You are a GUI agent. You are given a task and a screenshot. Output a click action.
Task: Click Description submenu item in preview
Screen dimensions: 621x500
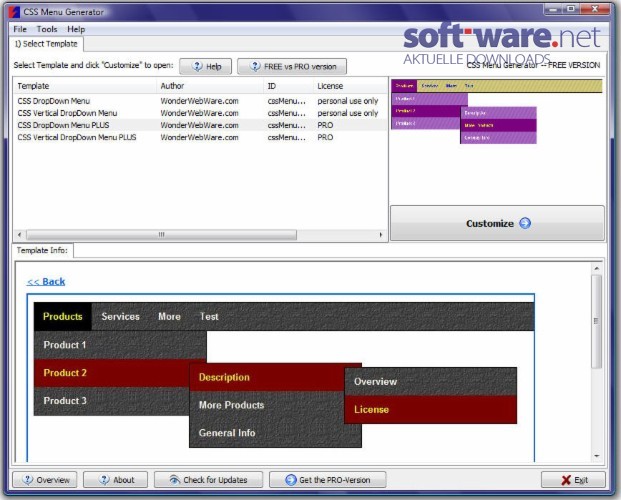coord(267,378)
